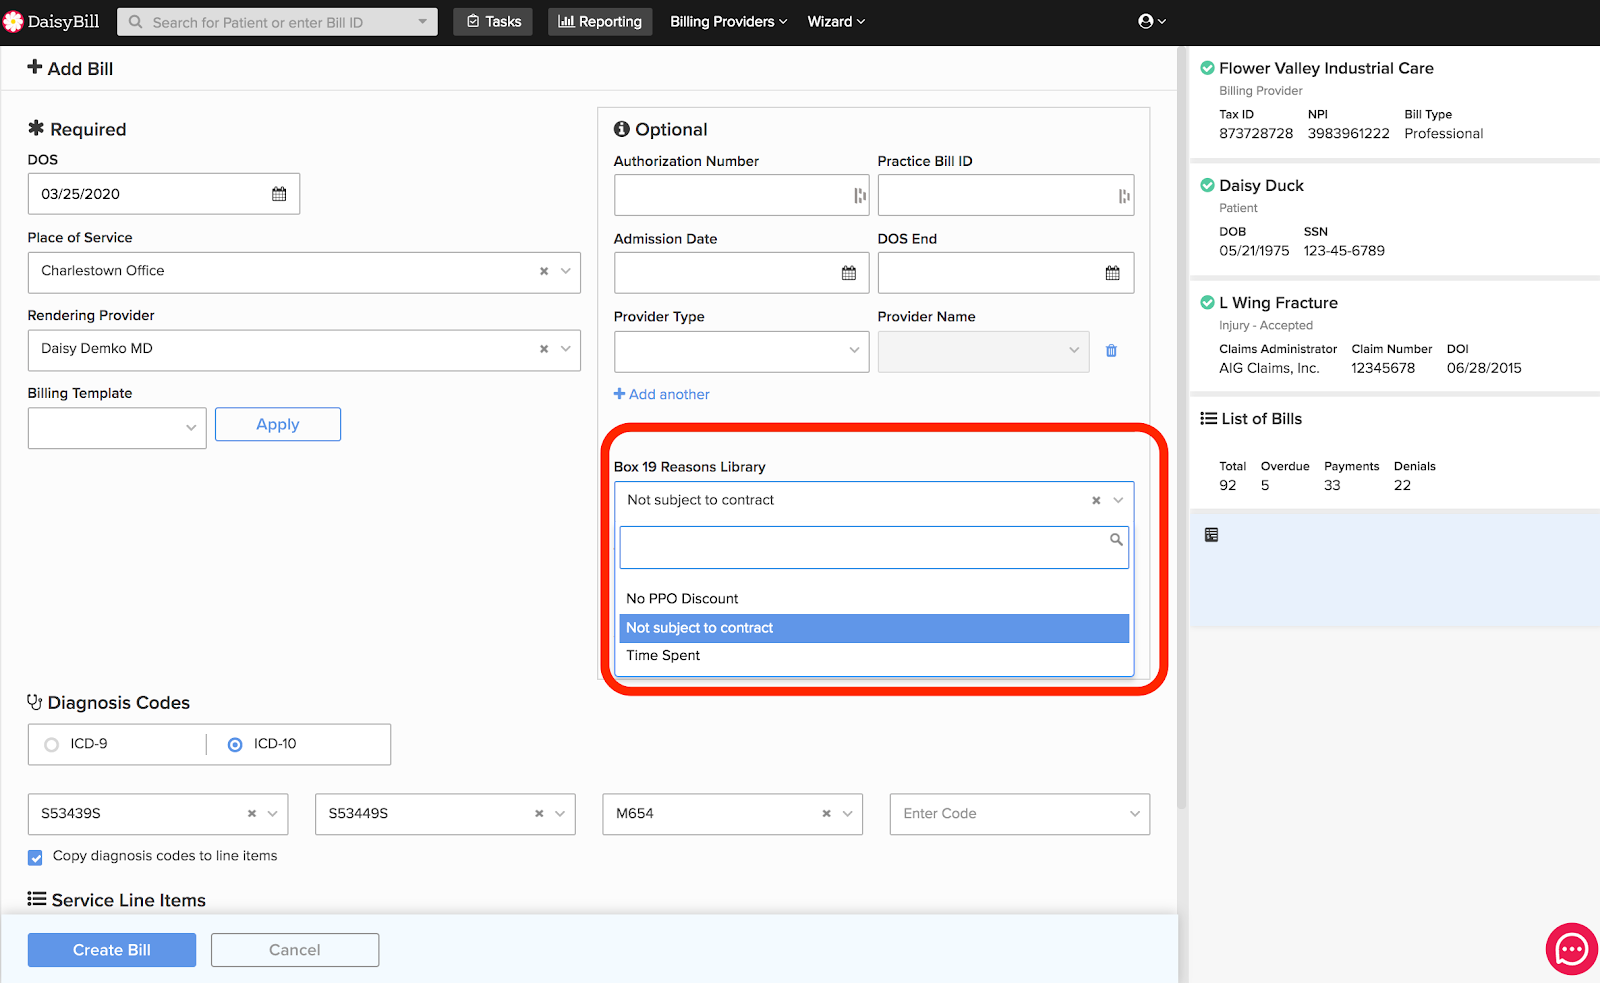
Task: Click Cancel button
Action: coord(295,950)
